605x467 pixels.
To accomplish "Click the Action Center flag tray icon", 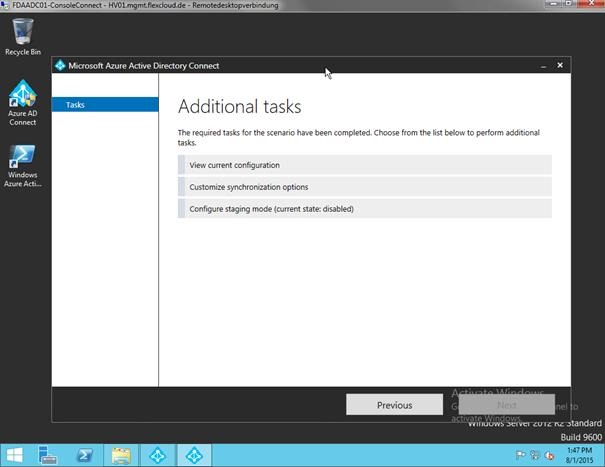I will click(x=521, y=455).
